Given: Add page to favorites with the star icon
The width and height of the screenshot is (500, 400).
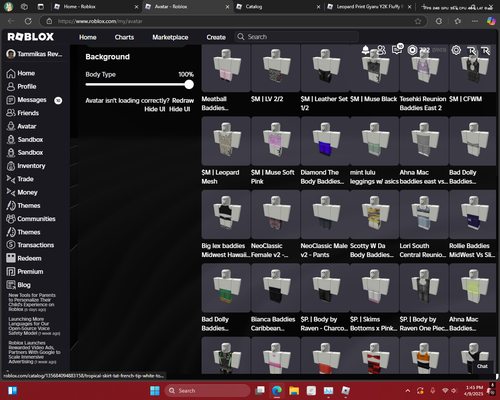Looking at the screenshot, I should pyautogui.click(x=418, y=21).
